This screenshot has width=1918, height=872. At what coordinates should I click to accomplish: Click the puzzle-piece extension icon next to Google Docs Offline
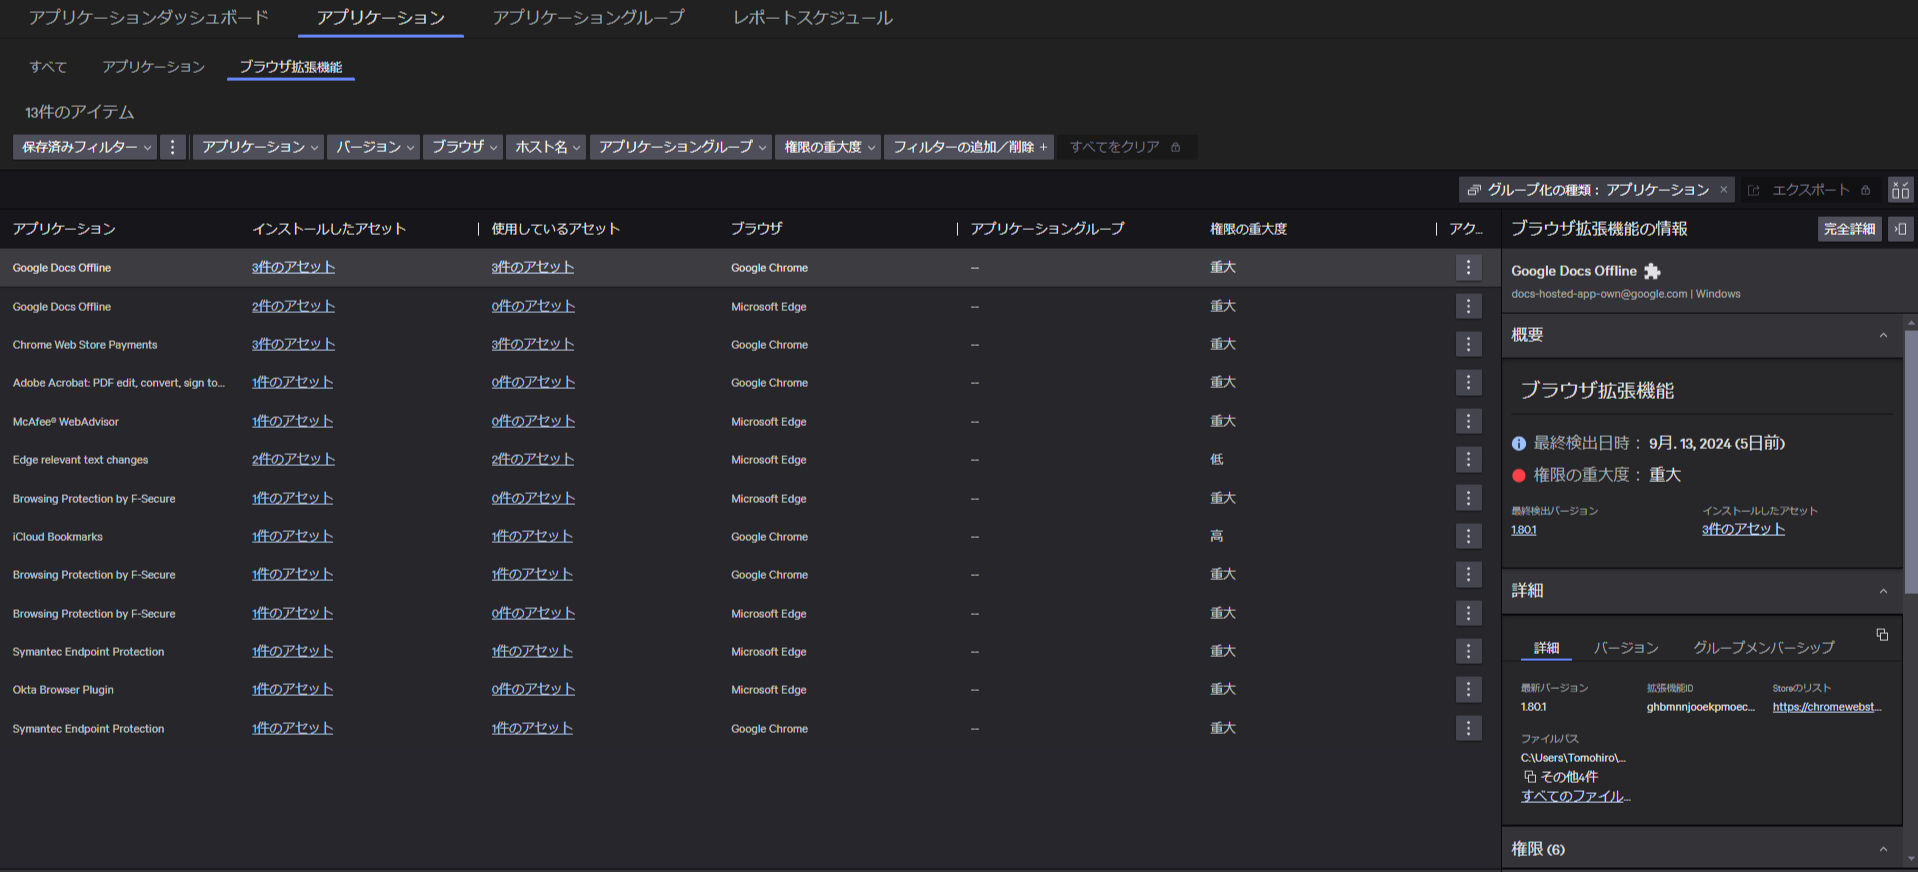1652,271
